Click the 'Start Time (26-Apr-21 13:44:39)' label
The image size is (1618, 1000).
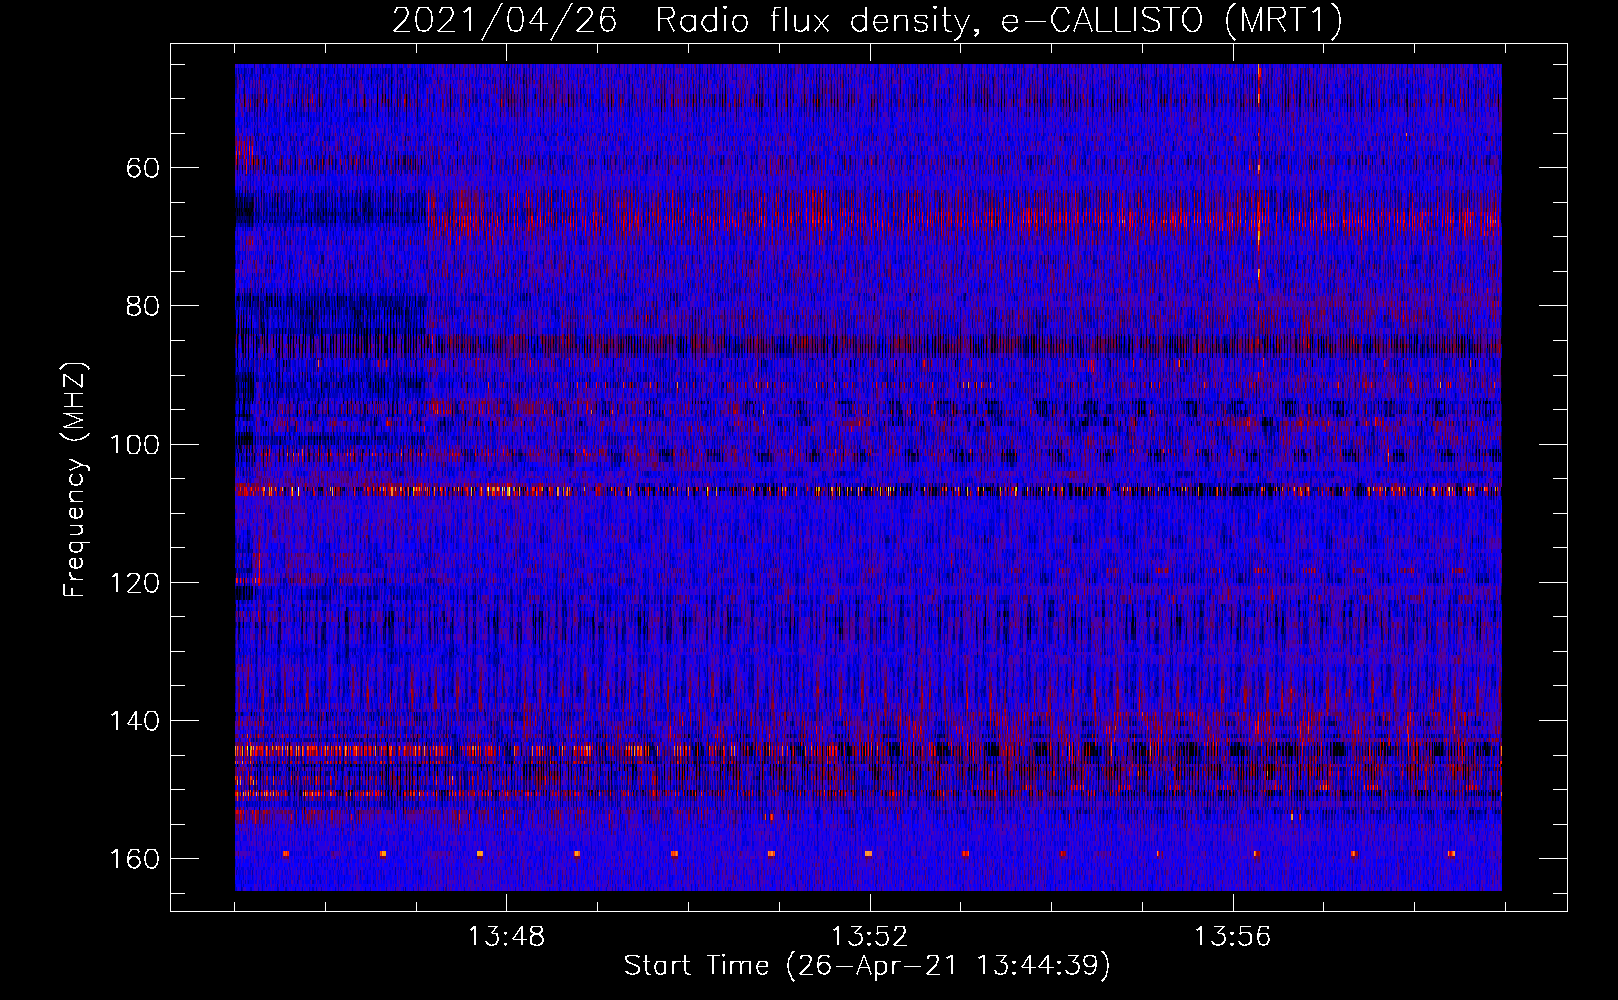[x=867, y=966]
